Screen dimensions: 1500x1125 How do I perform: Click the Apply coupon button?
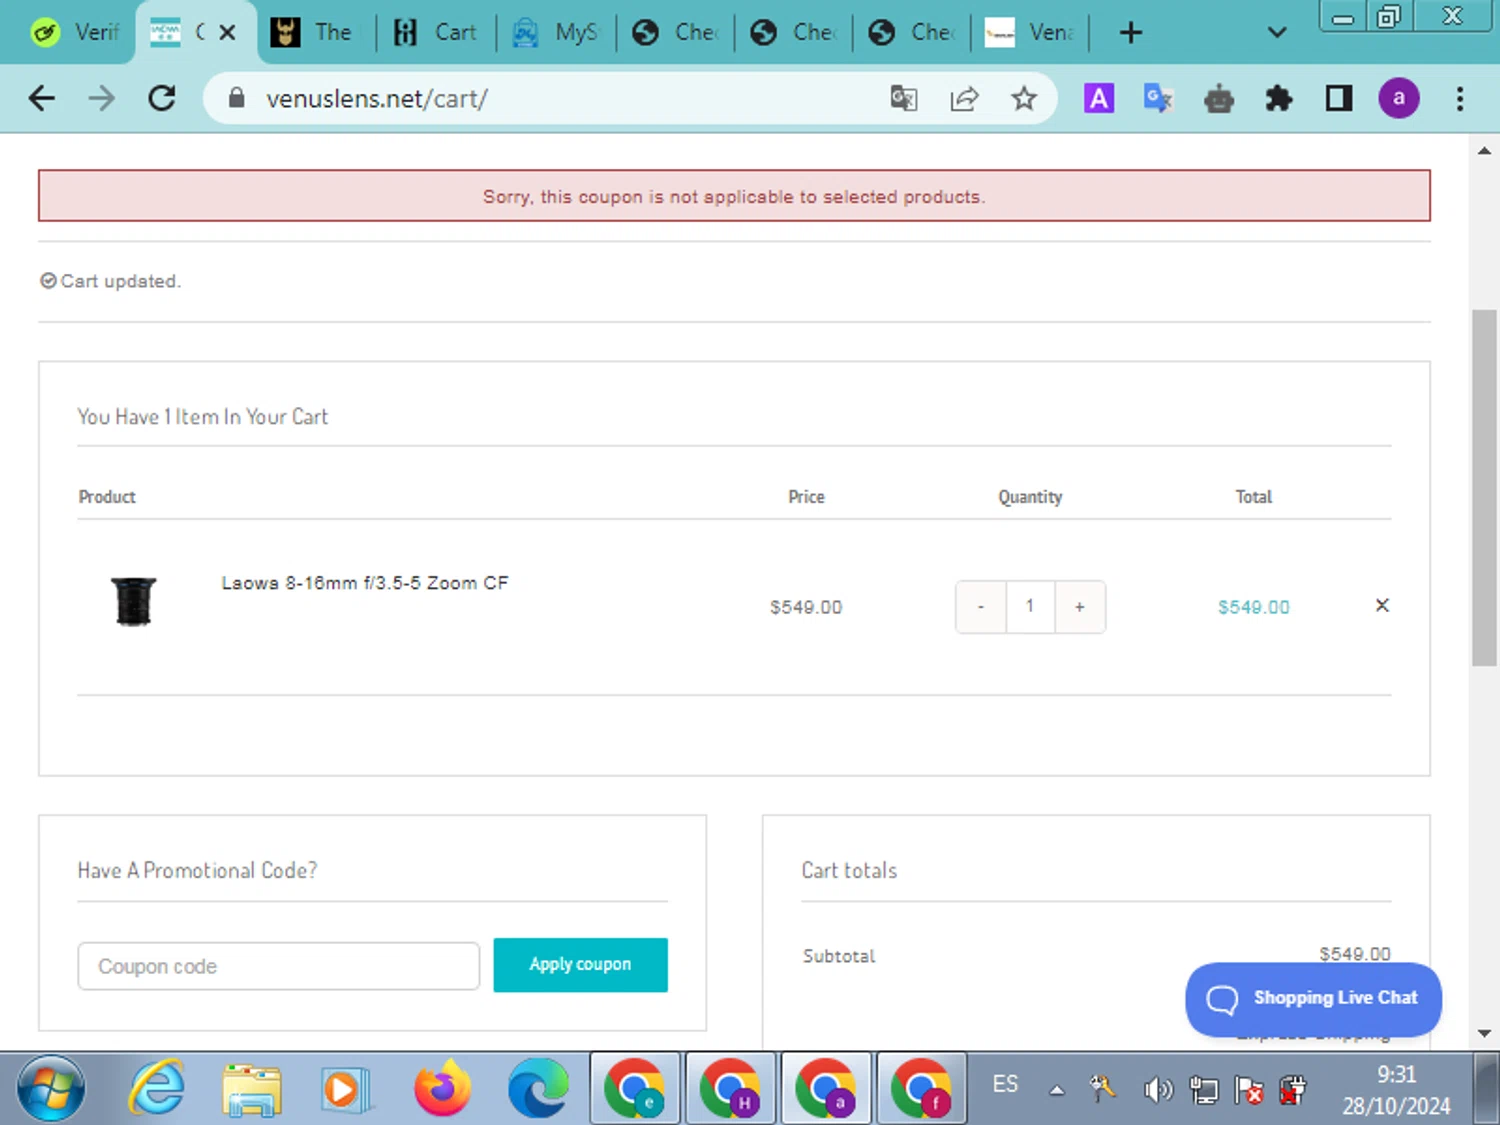coord(580,965)
